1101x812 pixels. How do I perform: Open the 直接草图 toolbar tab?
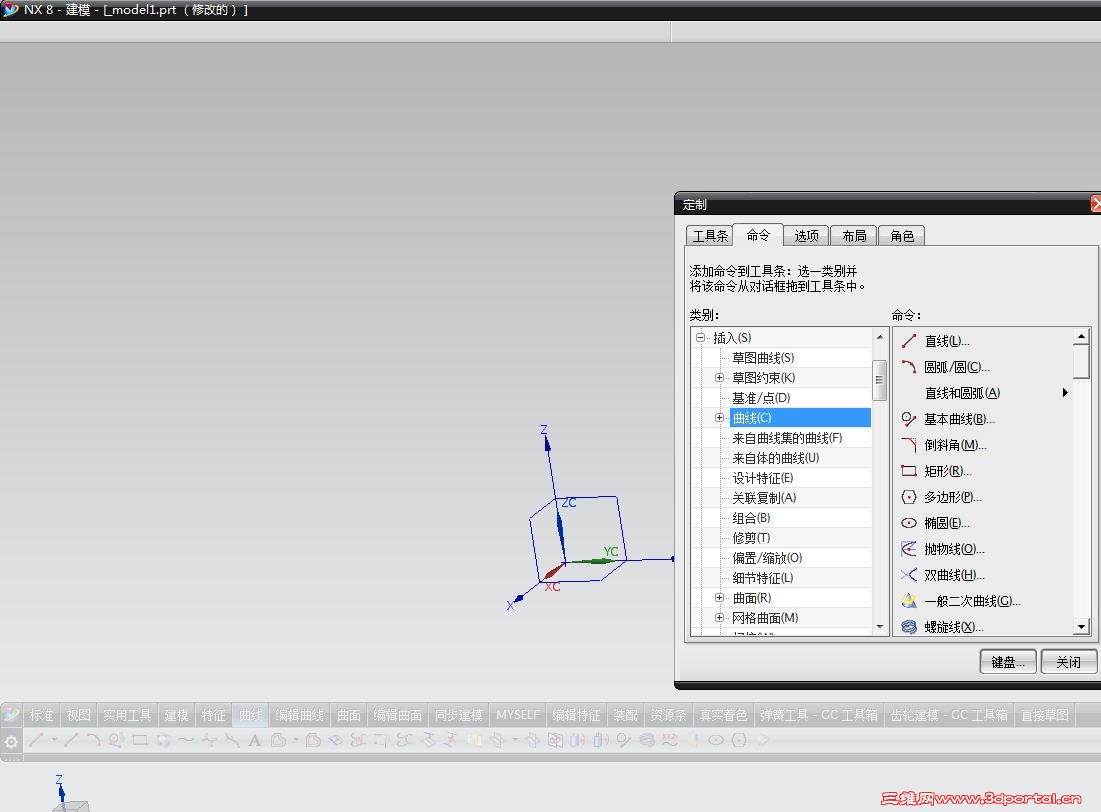[x=1045, y=715]
